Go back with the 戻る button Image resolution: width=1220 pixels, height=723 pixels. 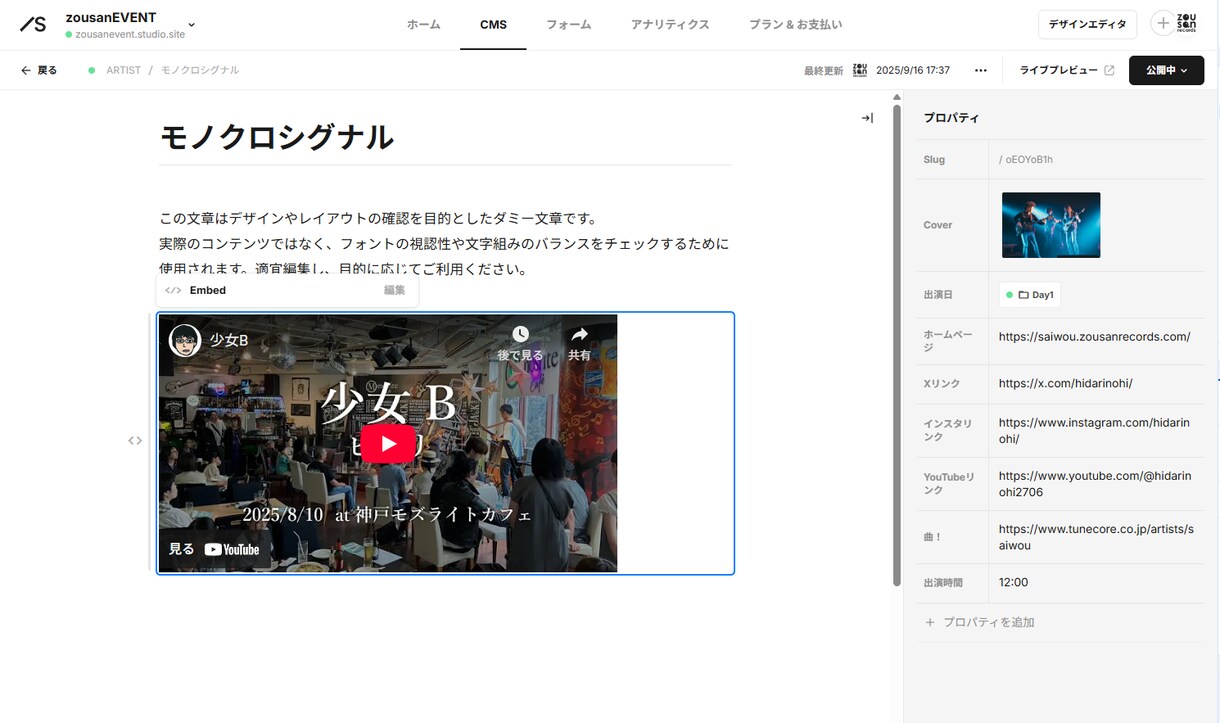point(39,70)
